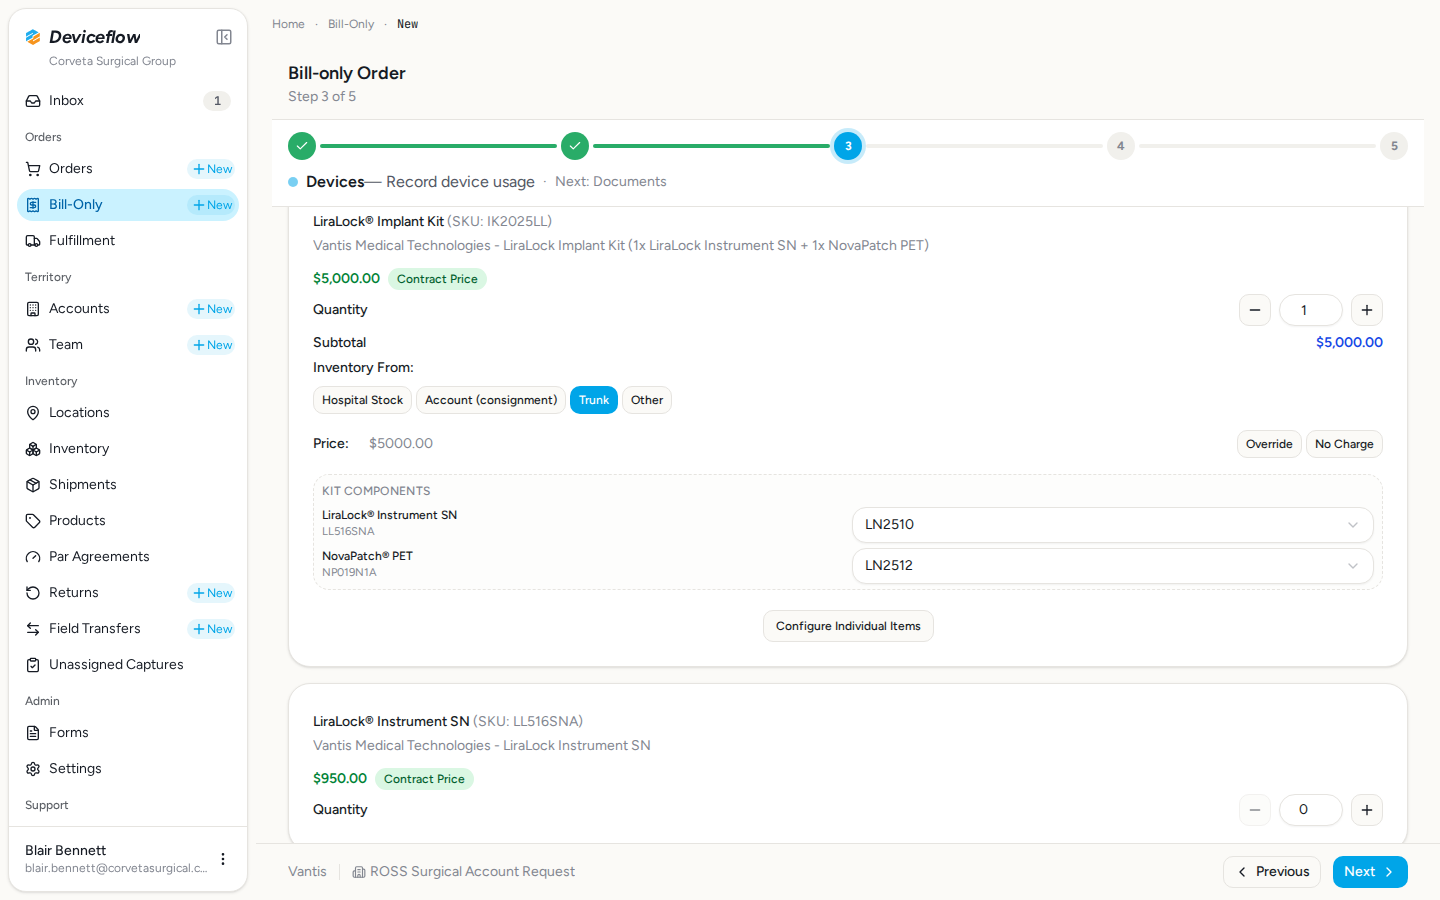Select Account (consignment) inventory source
1440x900 pixels.
tap(491, 400)
